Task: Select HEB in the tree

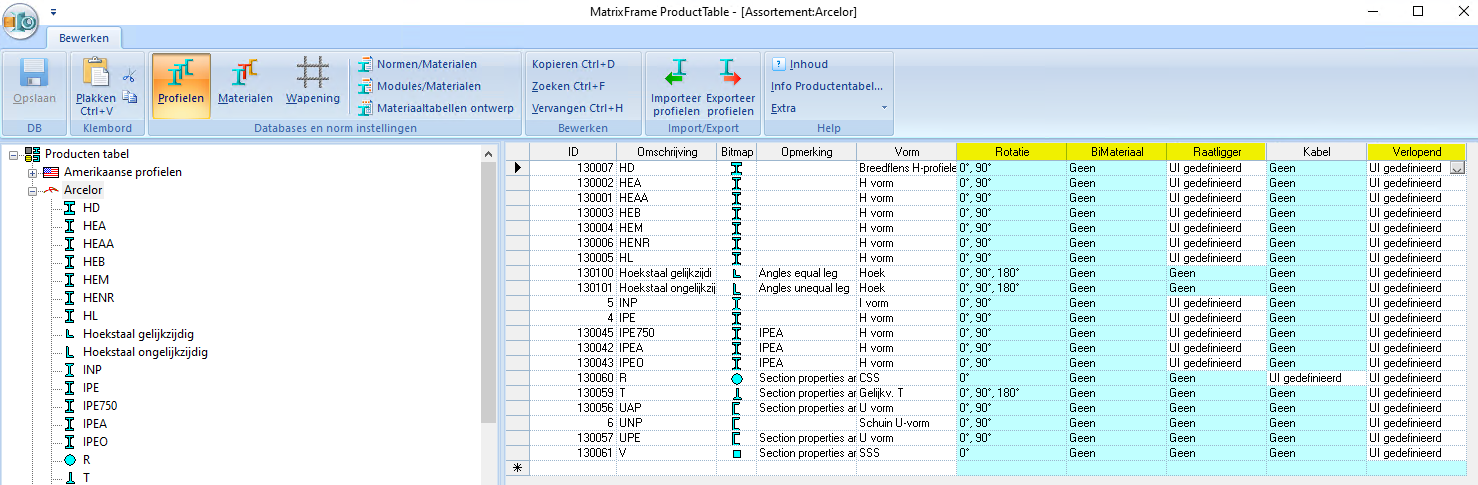Action: pos(94,262)
